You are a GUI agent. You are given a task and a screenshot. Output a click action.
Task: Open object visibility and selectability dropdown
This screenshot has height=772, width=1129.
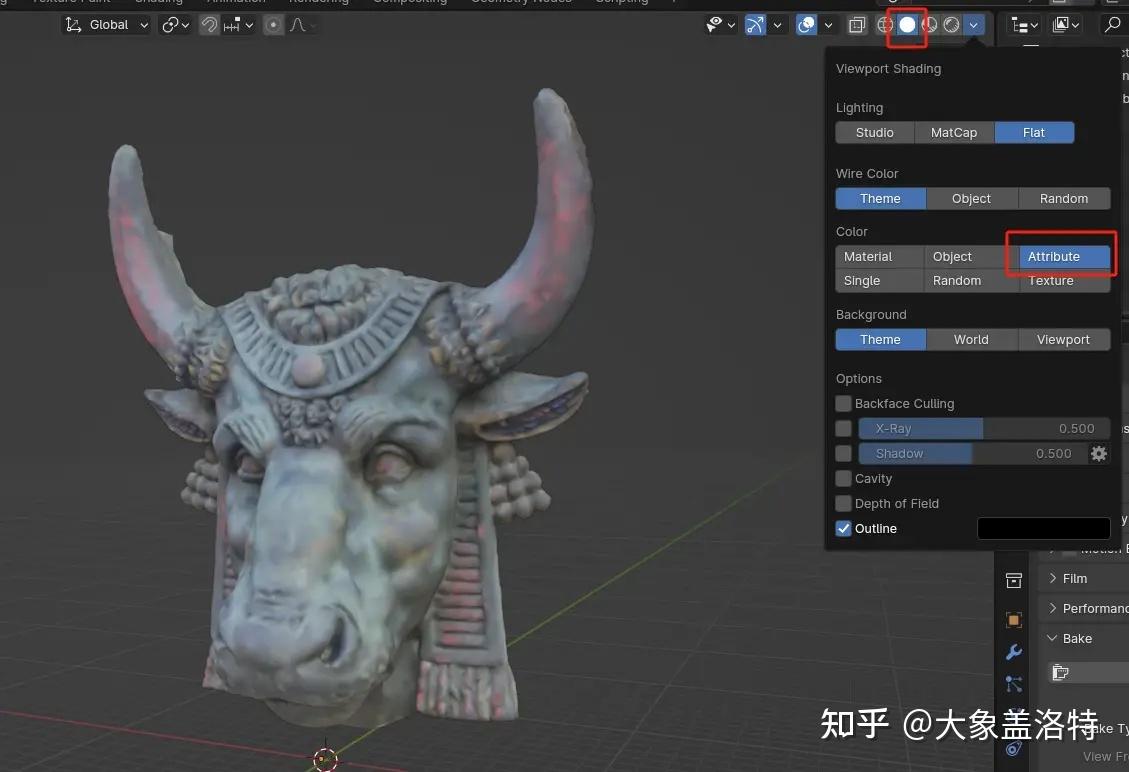click(x=720, y=25)
